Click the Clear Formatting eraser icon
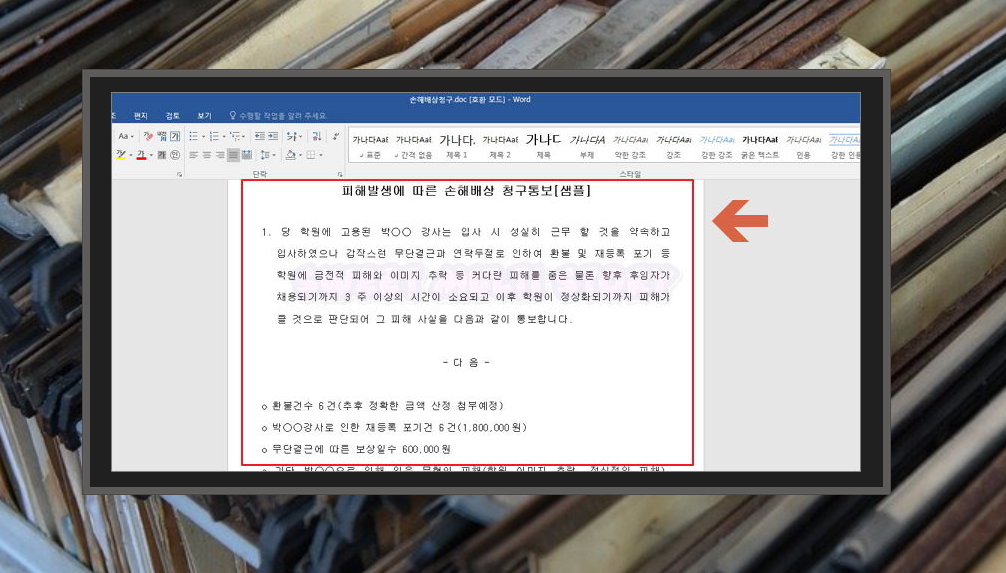The image size is (1006, 573). coord(148,136)
